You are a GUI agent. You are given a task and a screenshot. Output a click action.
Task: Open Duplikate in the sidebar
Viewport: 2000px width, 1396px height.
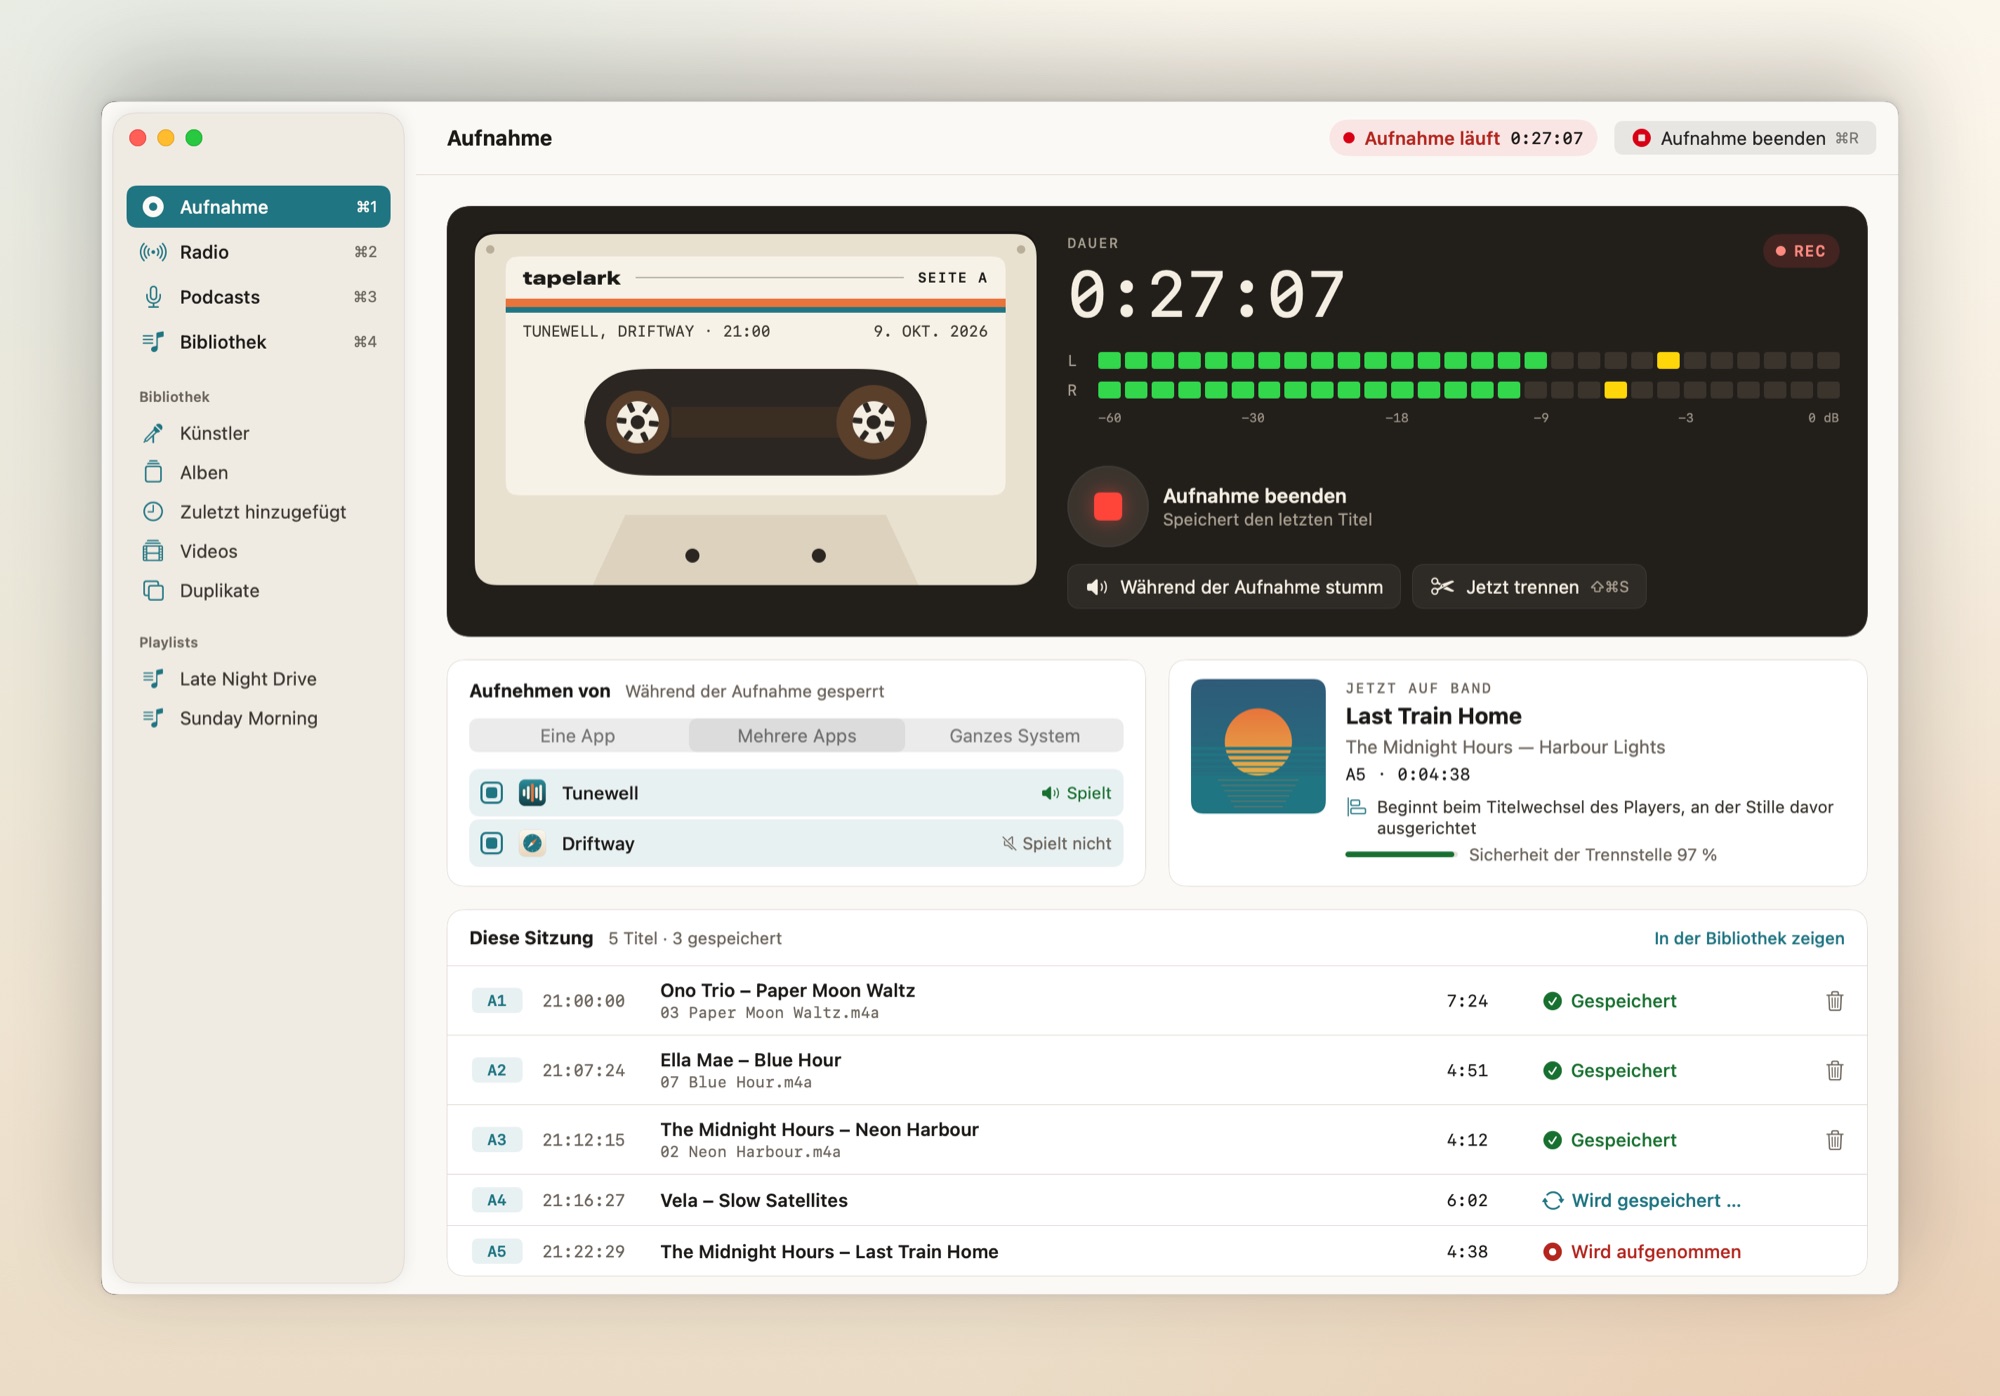coord(258,591)
